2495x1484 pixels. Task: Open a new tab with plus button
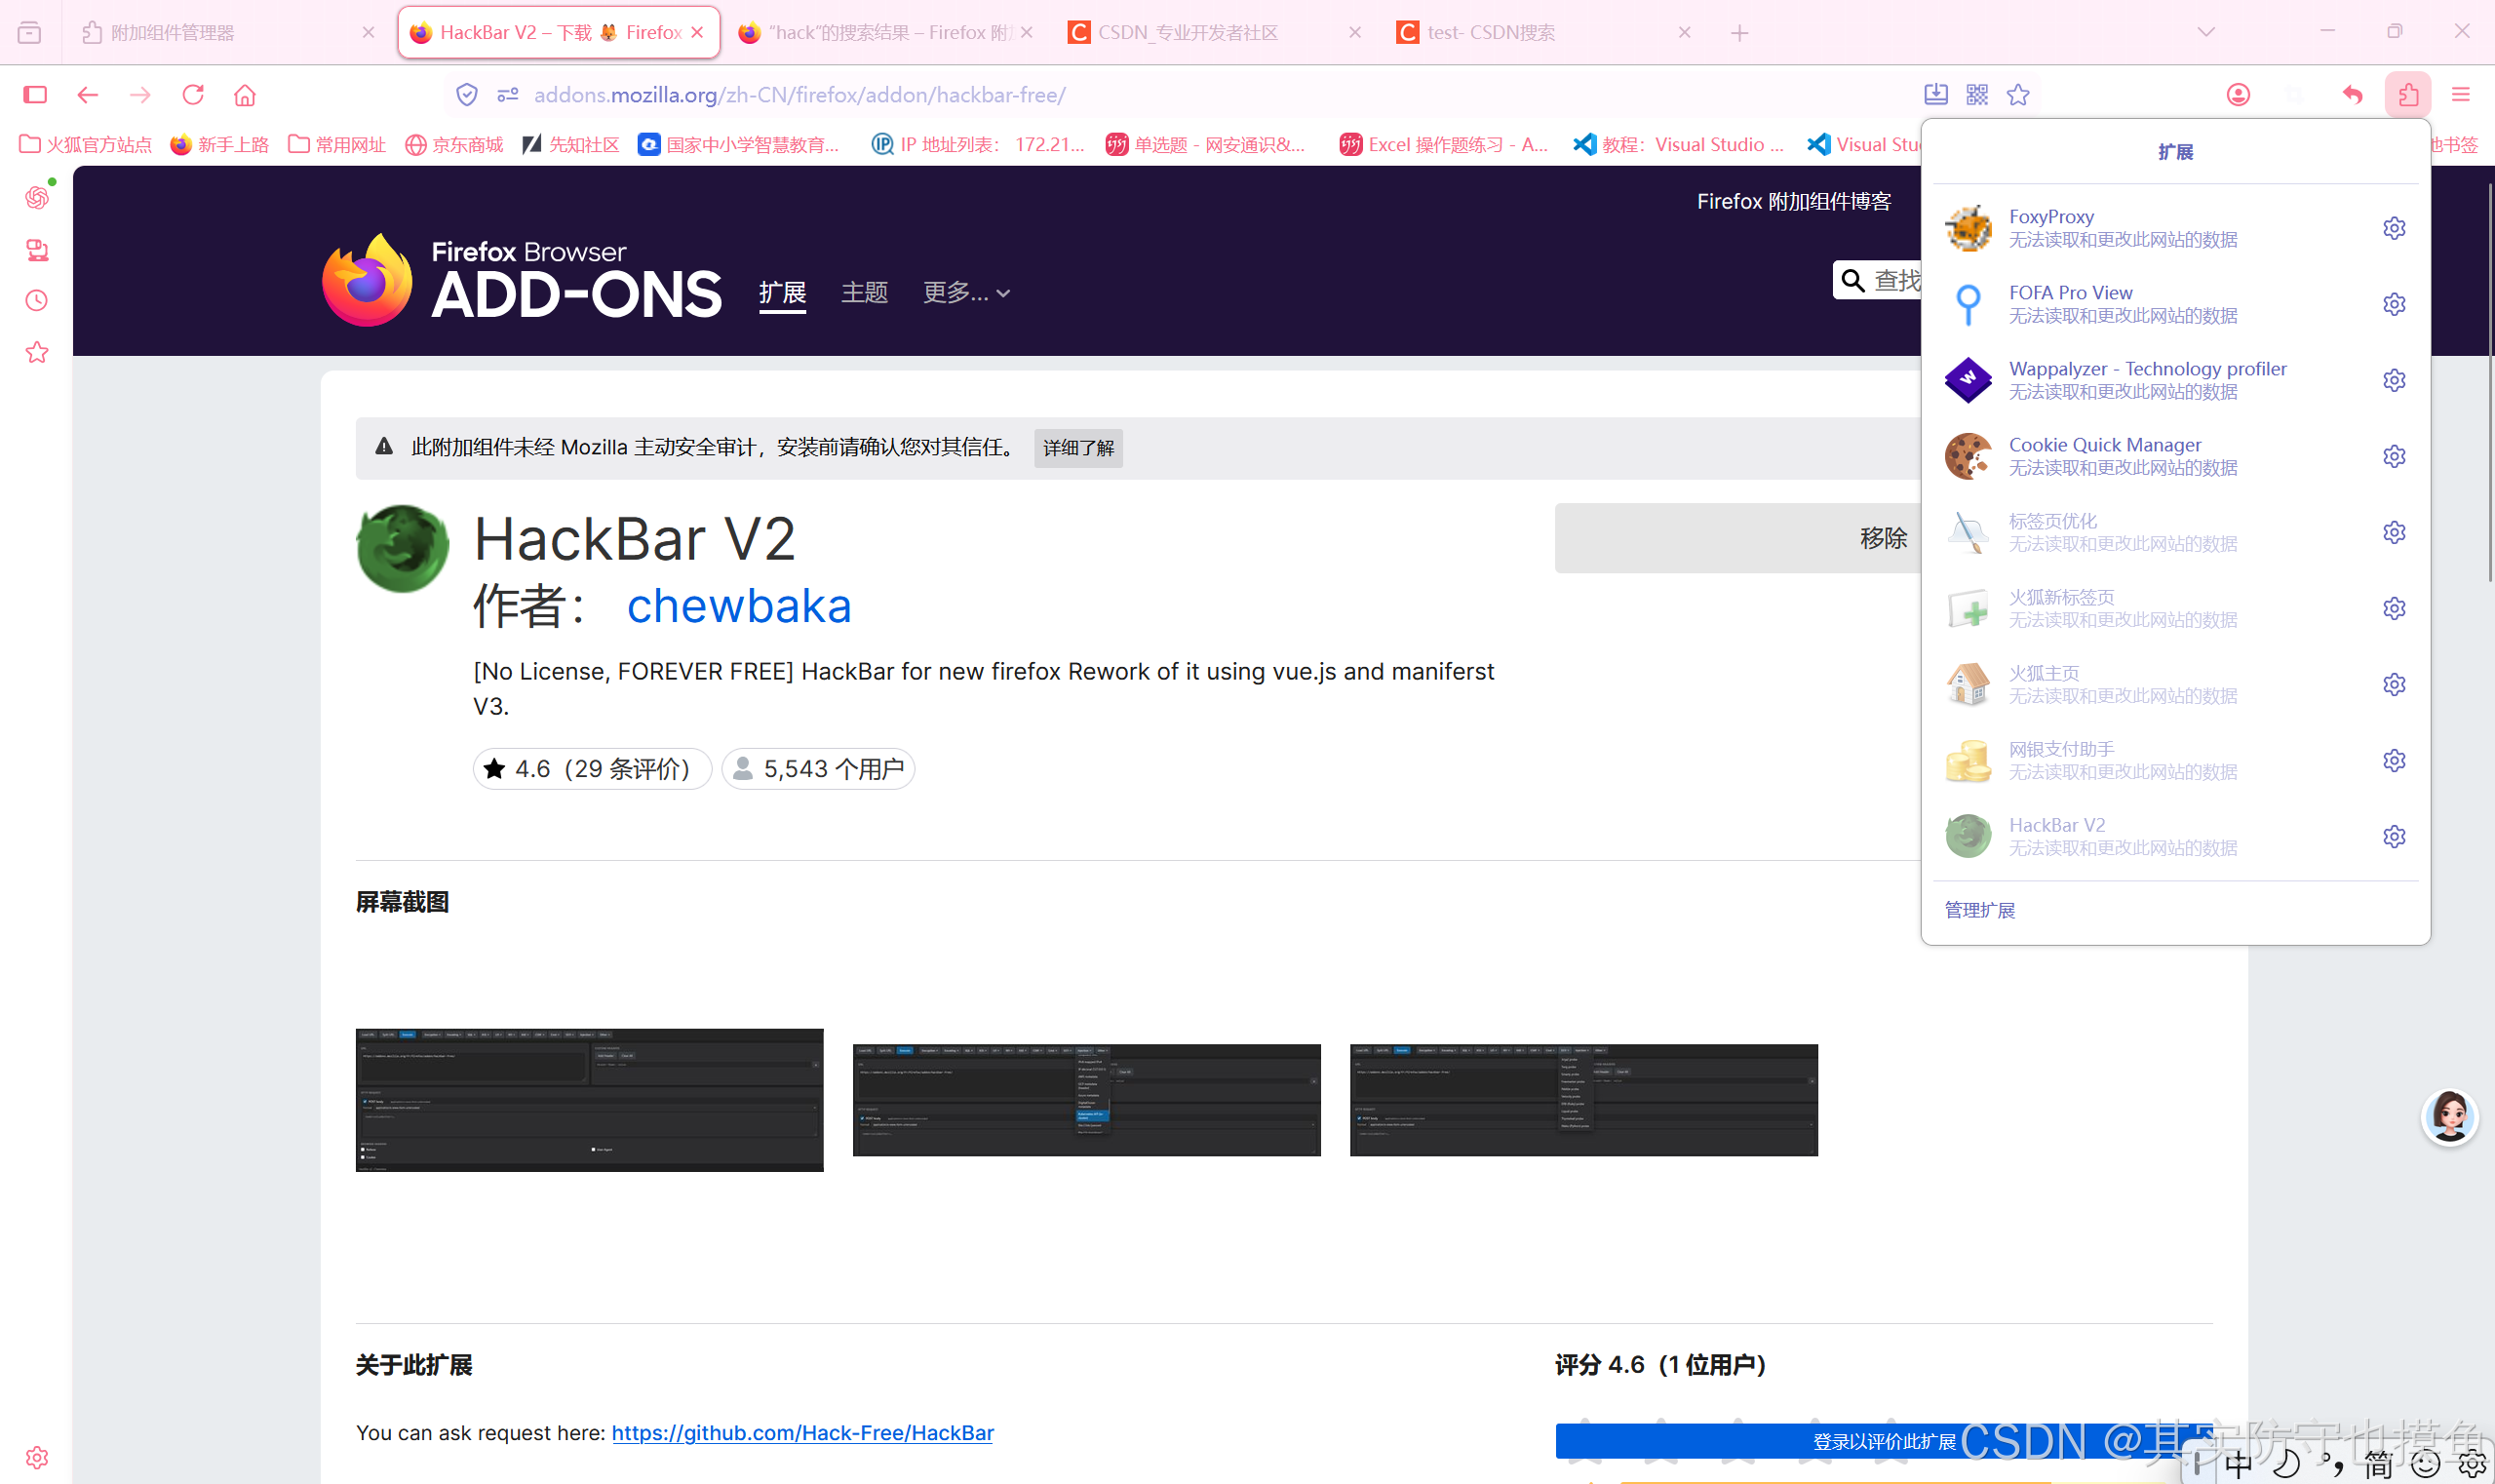pyautogui.click(x=1740, y=33)
